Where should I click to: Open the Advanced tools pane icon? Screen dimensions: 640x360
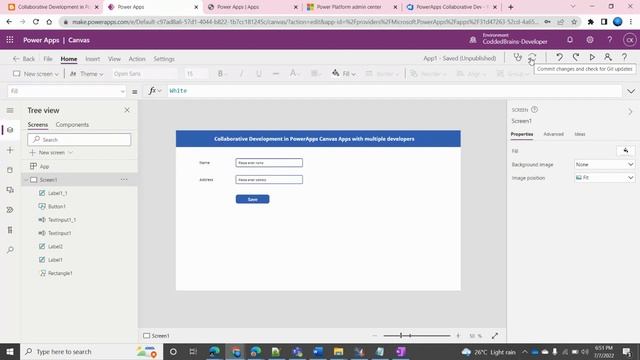click(10, 230)
